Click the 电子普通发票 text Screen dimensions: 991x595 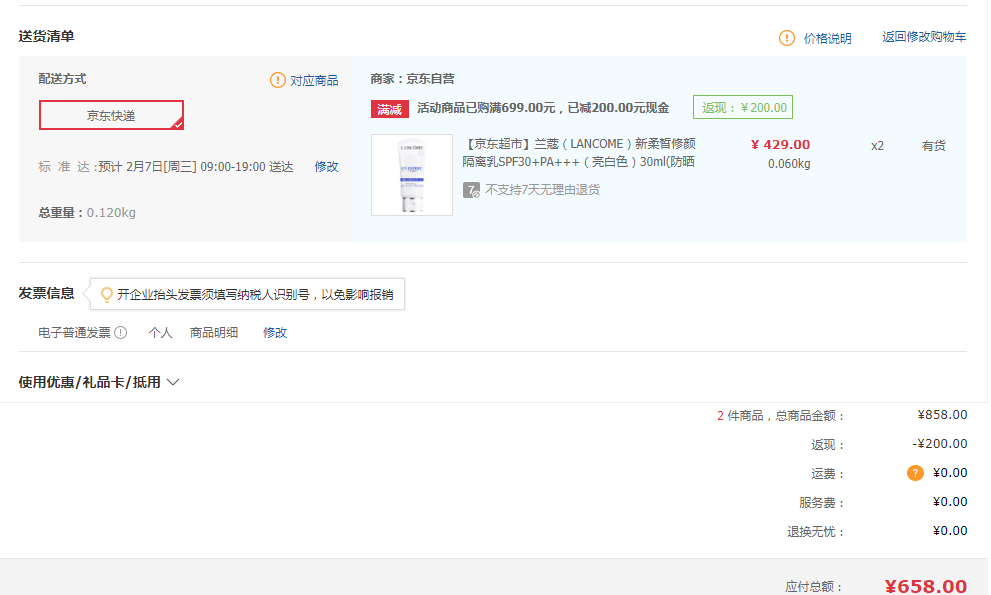(x=74, y=332)
